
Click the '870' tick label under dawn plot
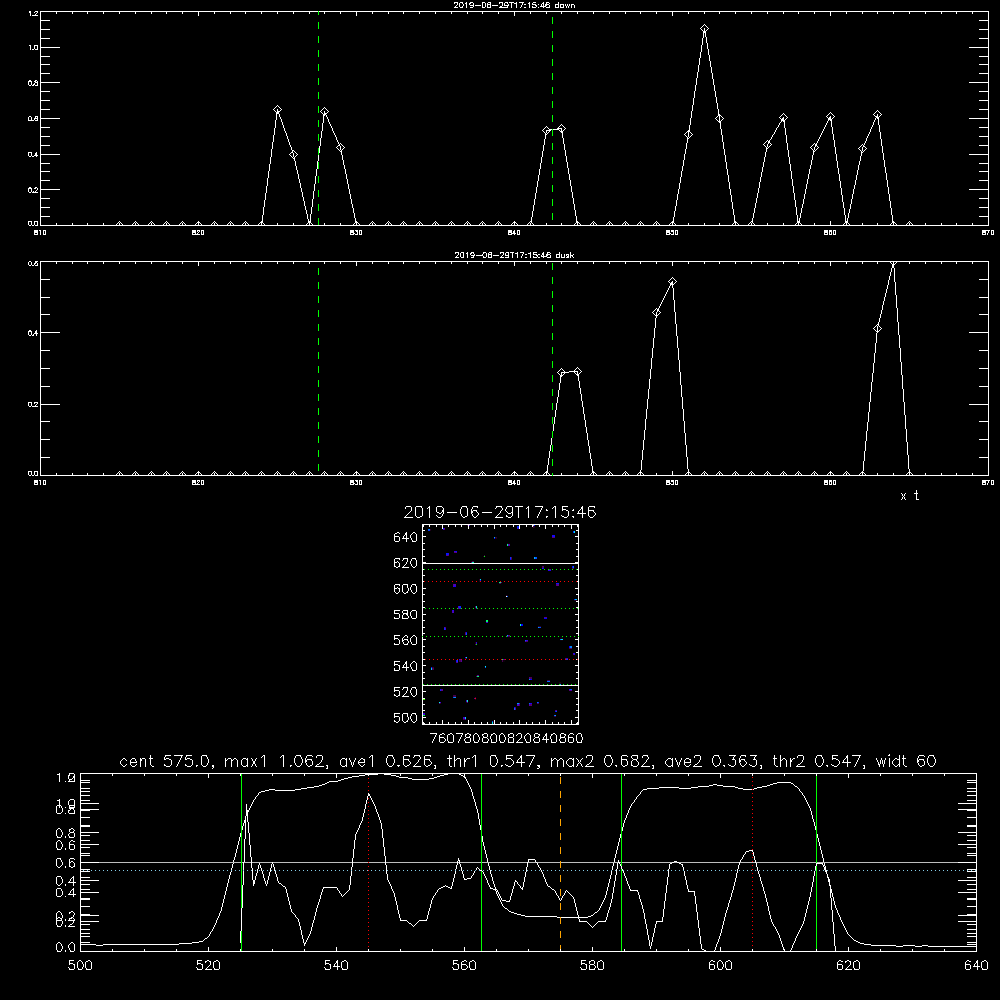click(x=988, y=233)
